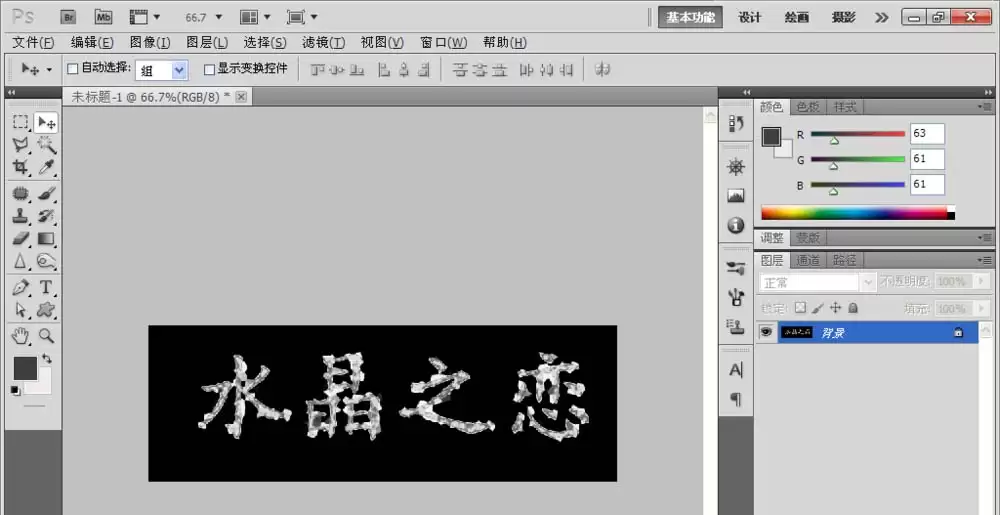This screenshot has width=1000, height=515.
Task: Select the Magic Wand tool
Action: 46,145
